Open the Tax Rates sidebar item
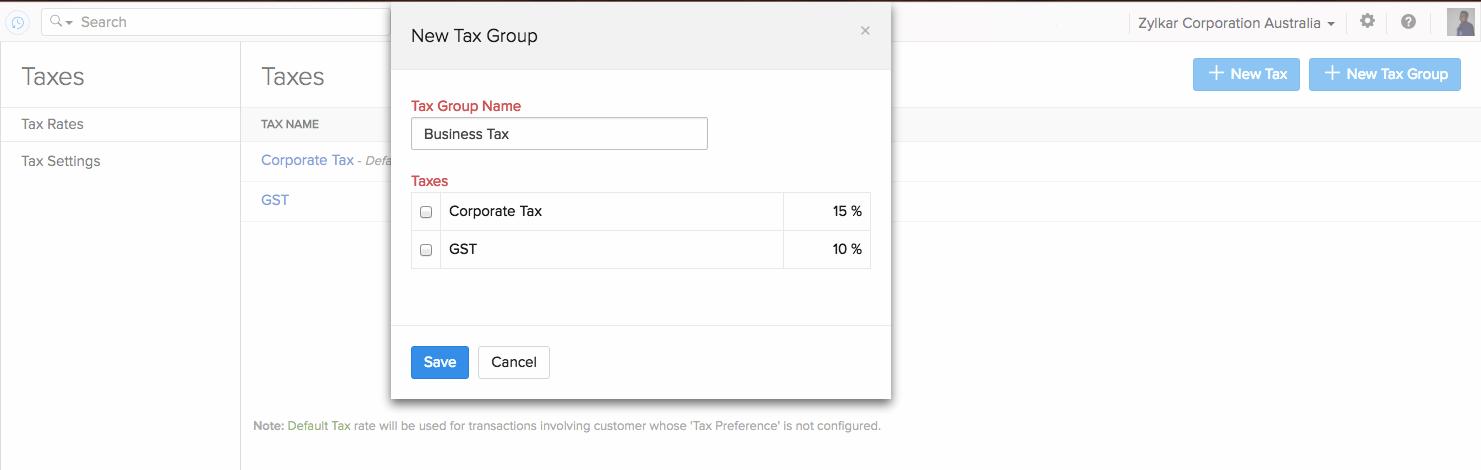Screen dimensions: 1481x470 (52, 124)
